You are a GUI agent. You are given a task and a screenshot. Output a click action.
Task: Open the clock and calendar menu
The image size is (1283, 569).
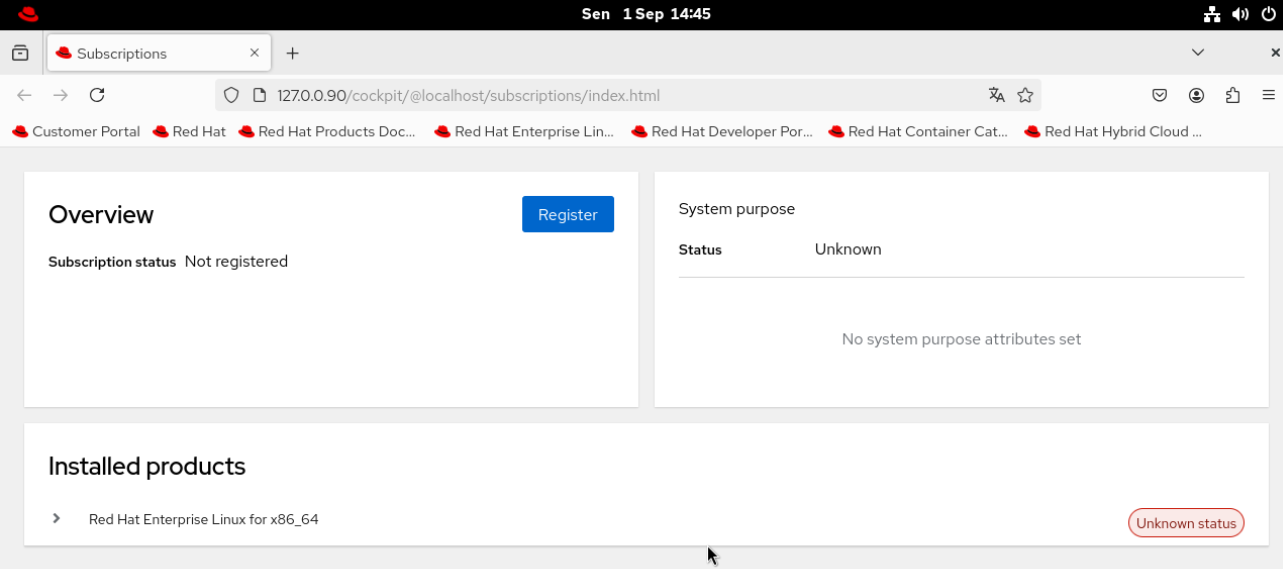coord(646,14)
